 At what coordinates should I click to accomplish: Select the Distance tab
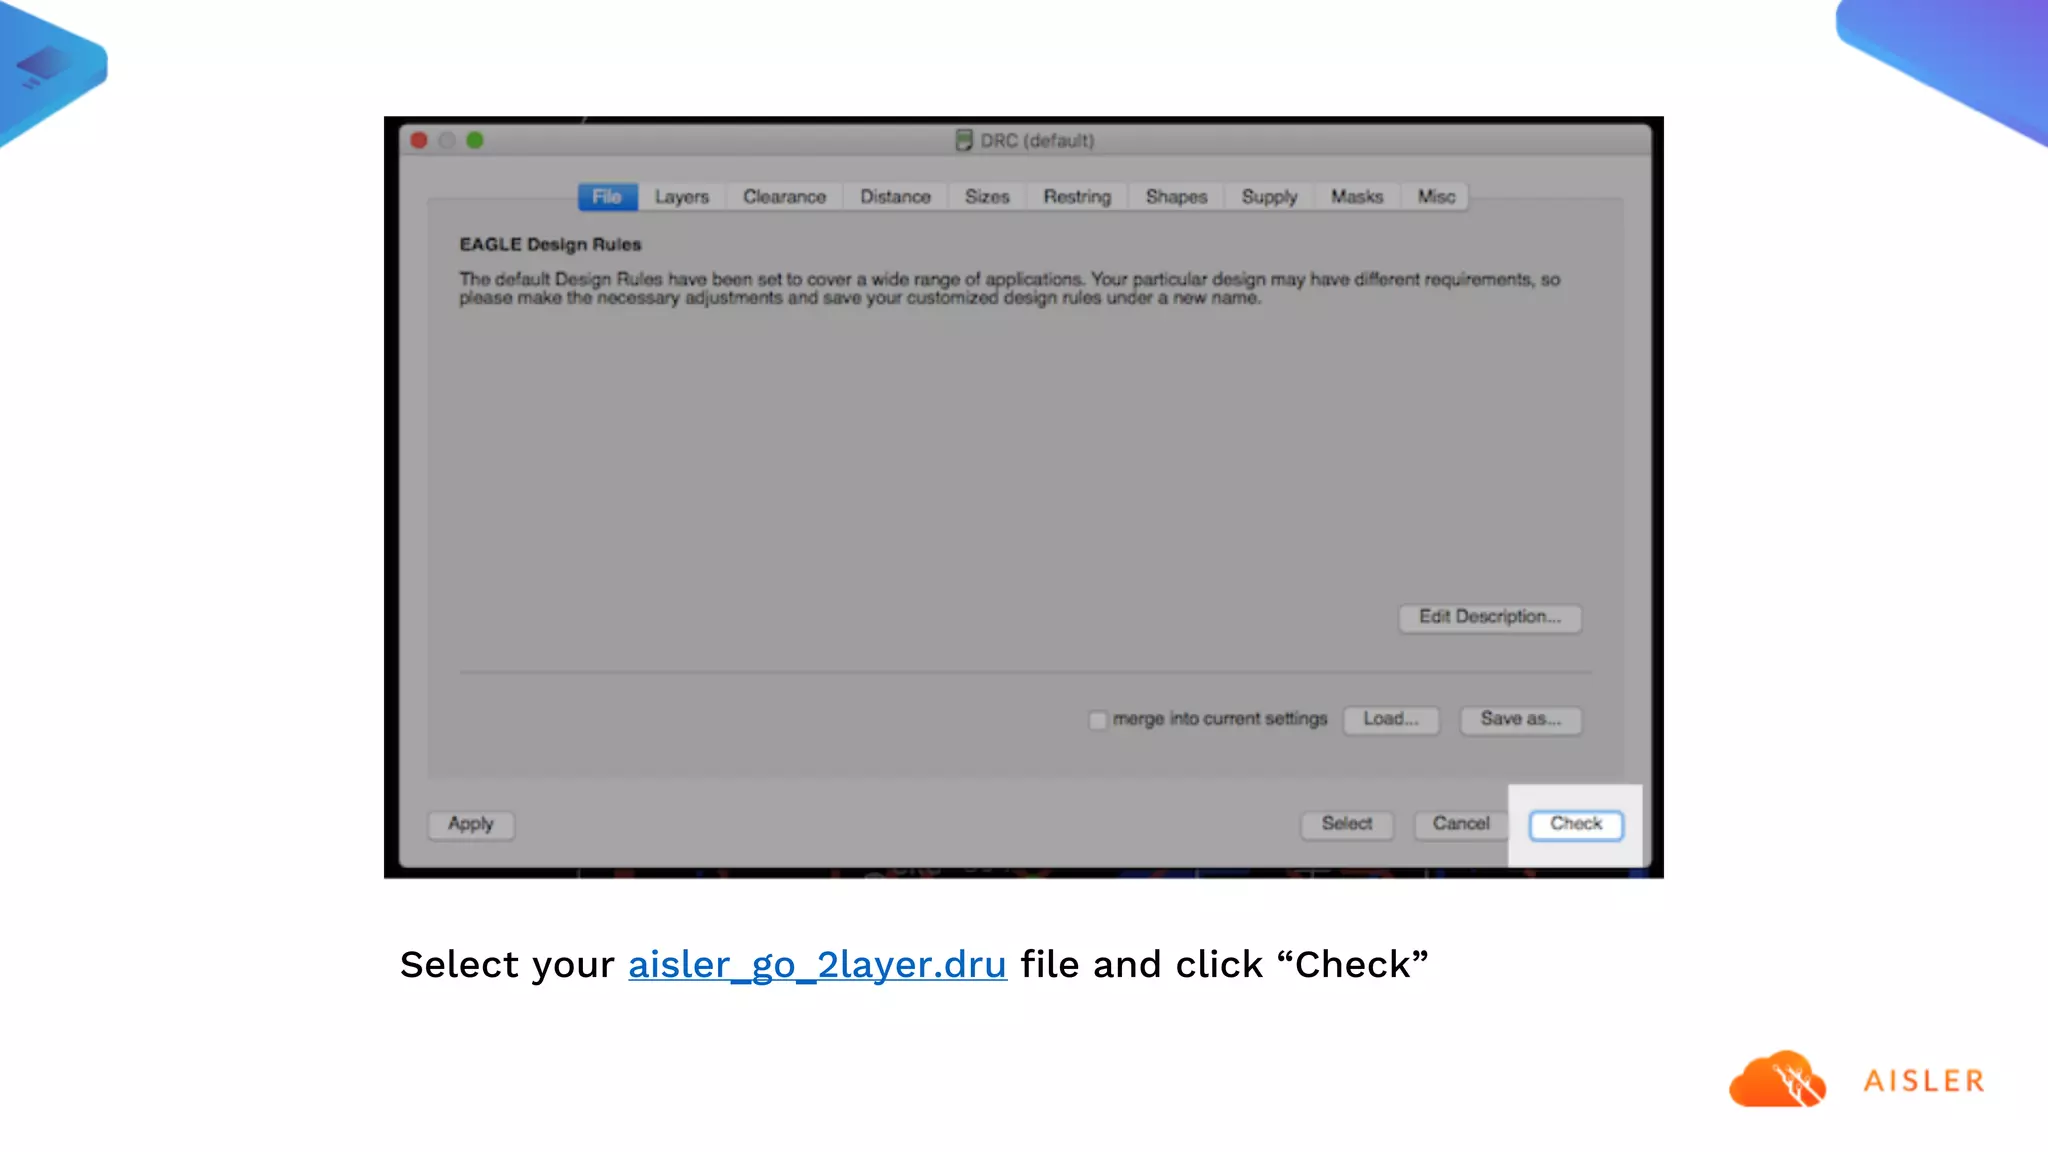[895, 197]
